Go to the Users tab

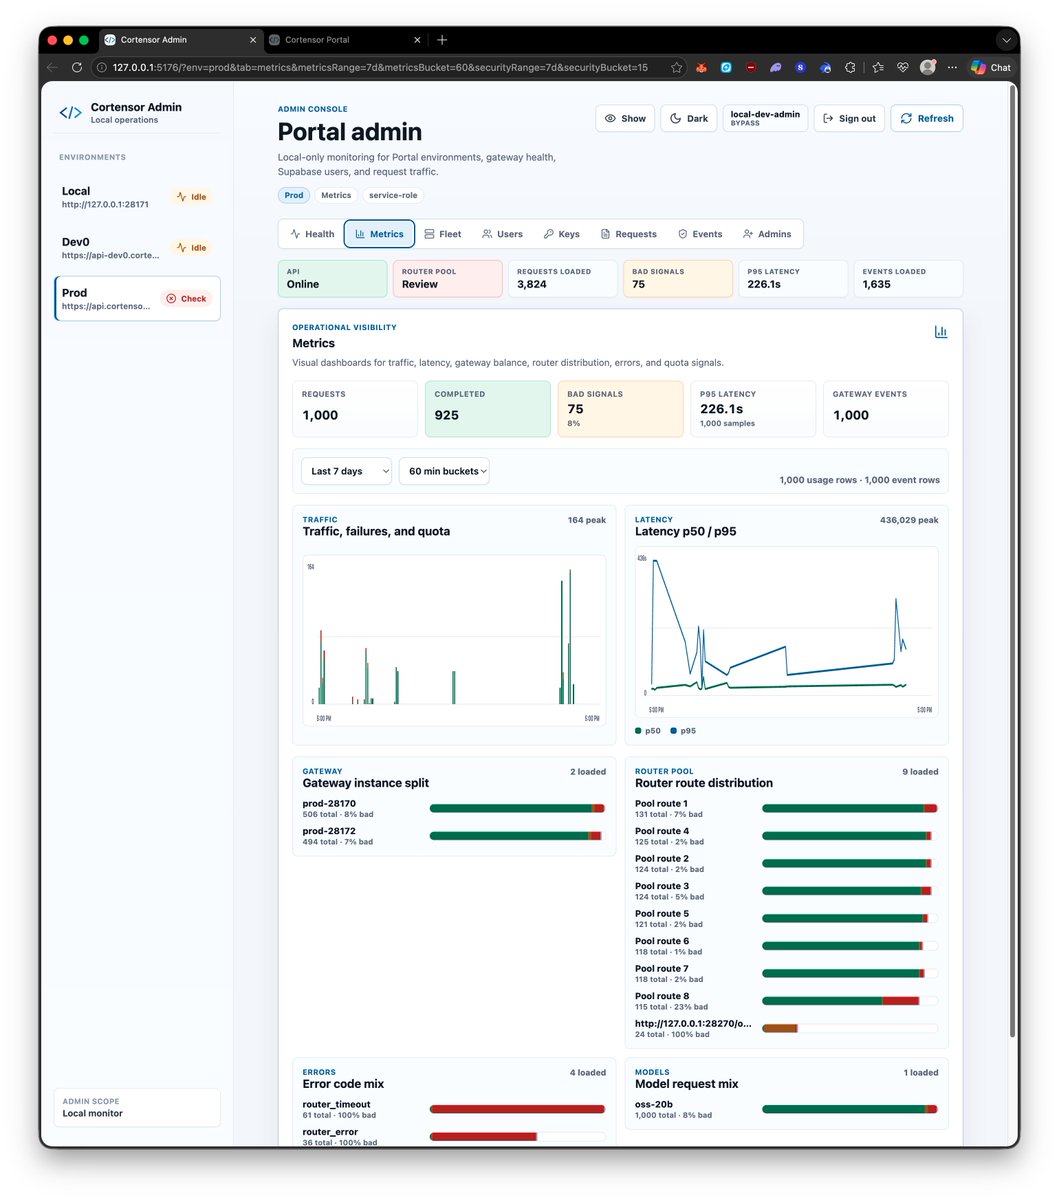pos(502,234)
